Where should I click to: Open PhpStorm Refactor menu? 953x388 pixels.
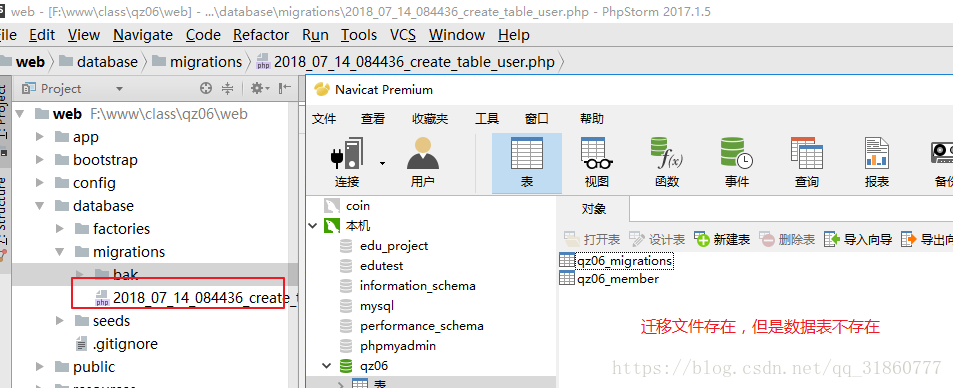(261, 35)
